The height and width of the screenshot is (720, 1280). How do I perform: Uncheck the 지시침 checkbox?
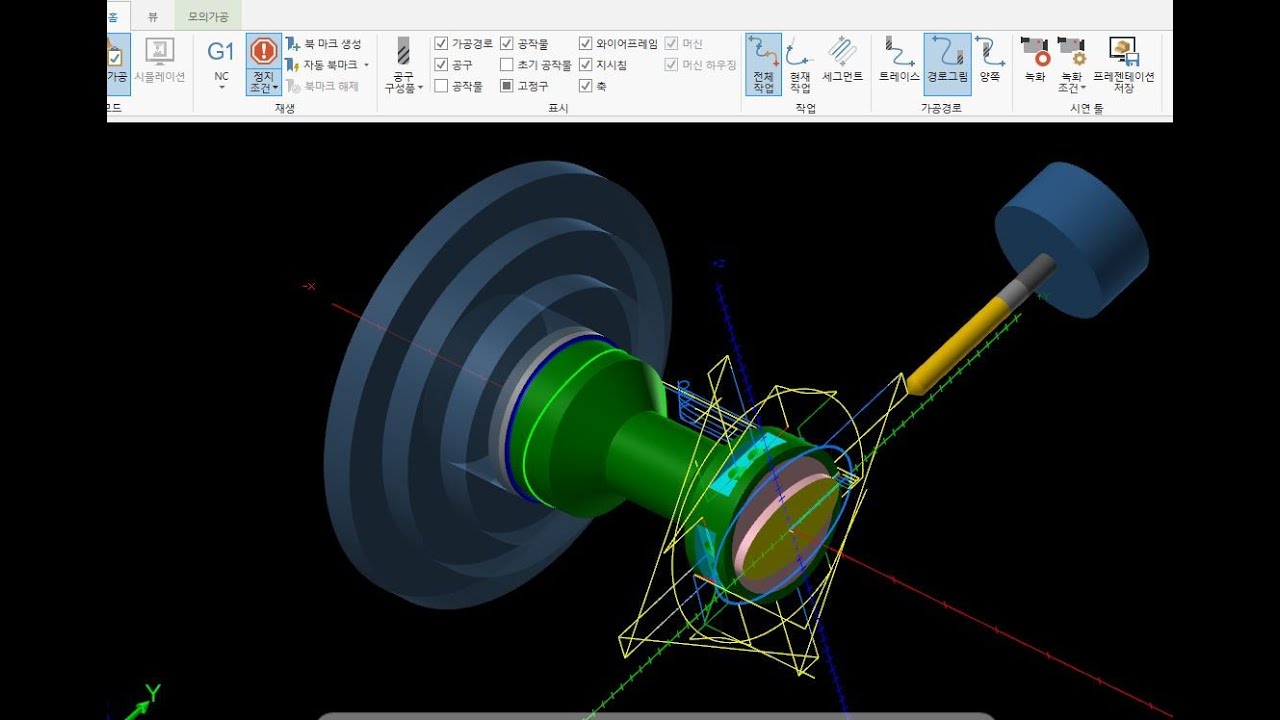[586, 65]
